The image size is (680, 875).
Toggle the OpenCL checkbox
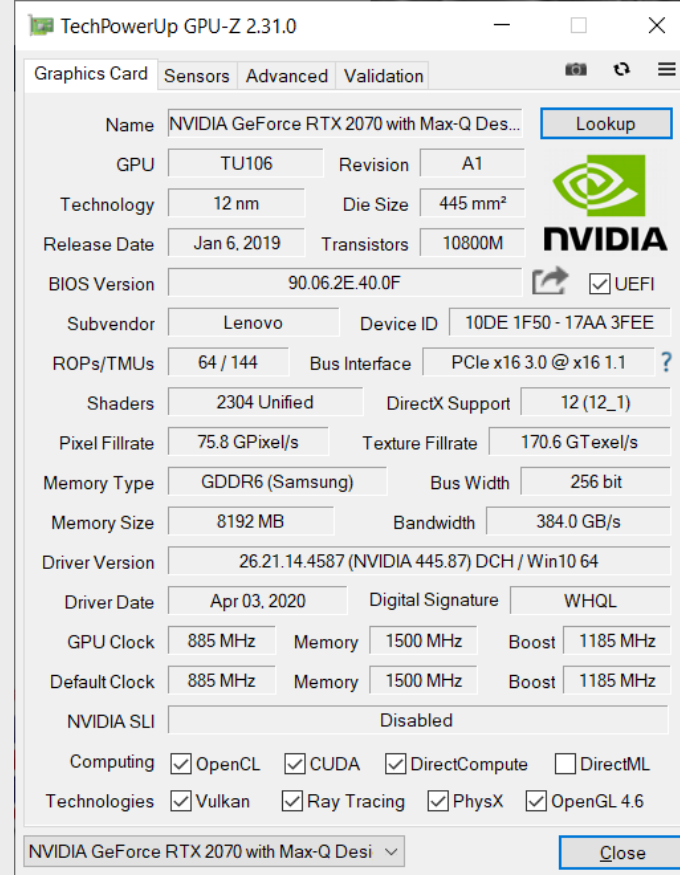point(181,764)
